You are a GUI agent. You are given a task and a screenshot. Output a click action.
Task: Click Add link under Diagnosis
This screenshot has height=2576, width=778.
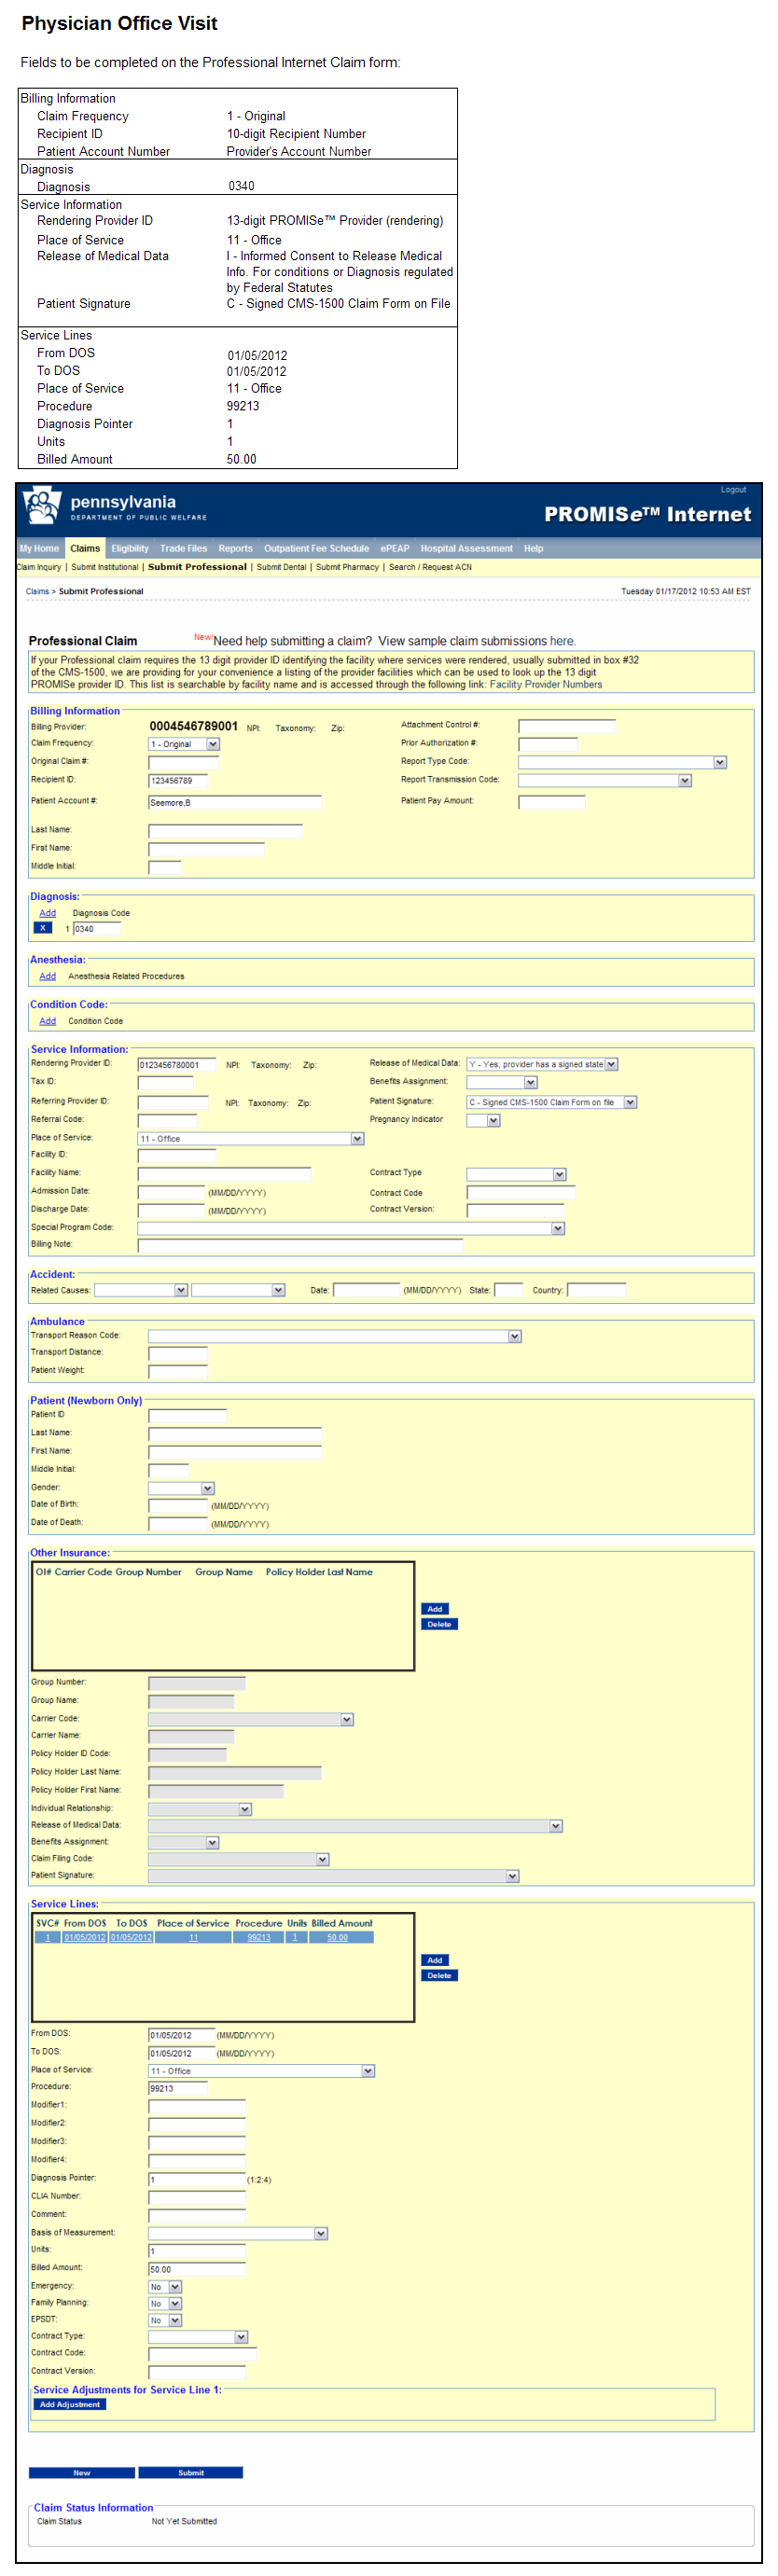point(47,913)
